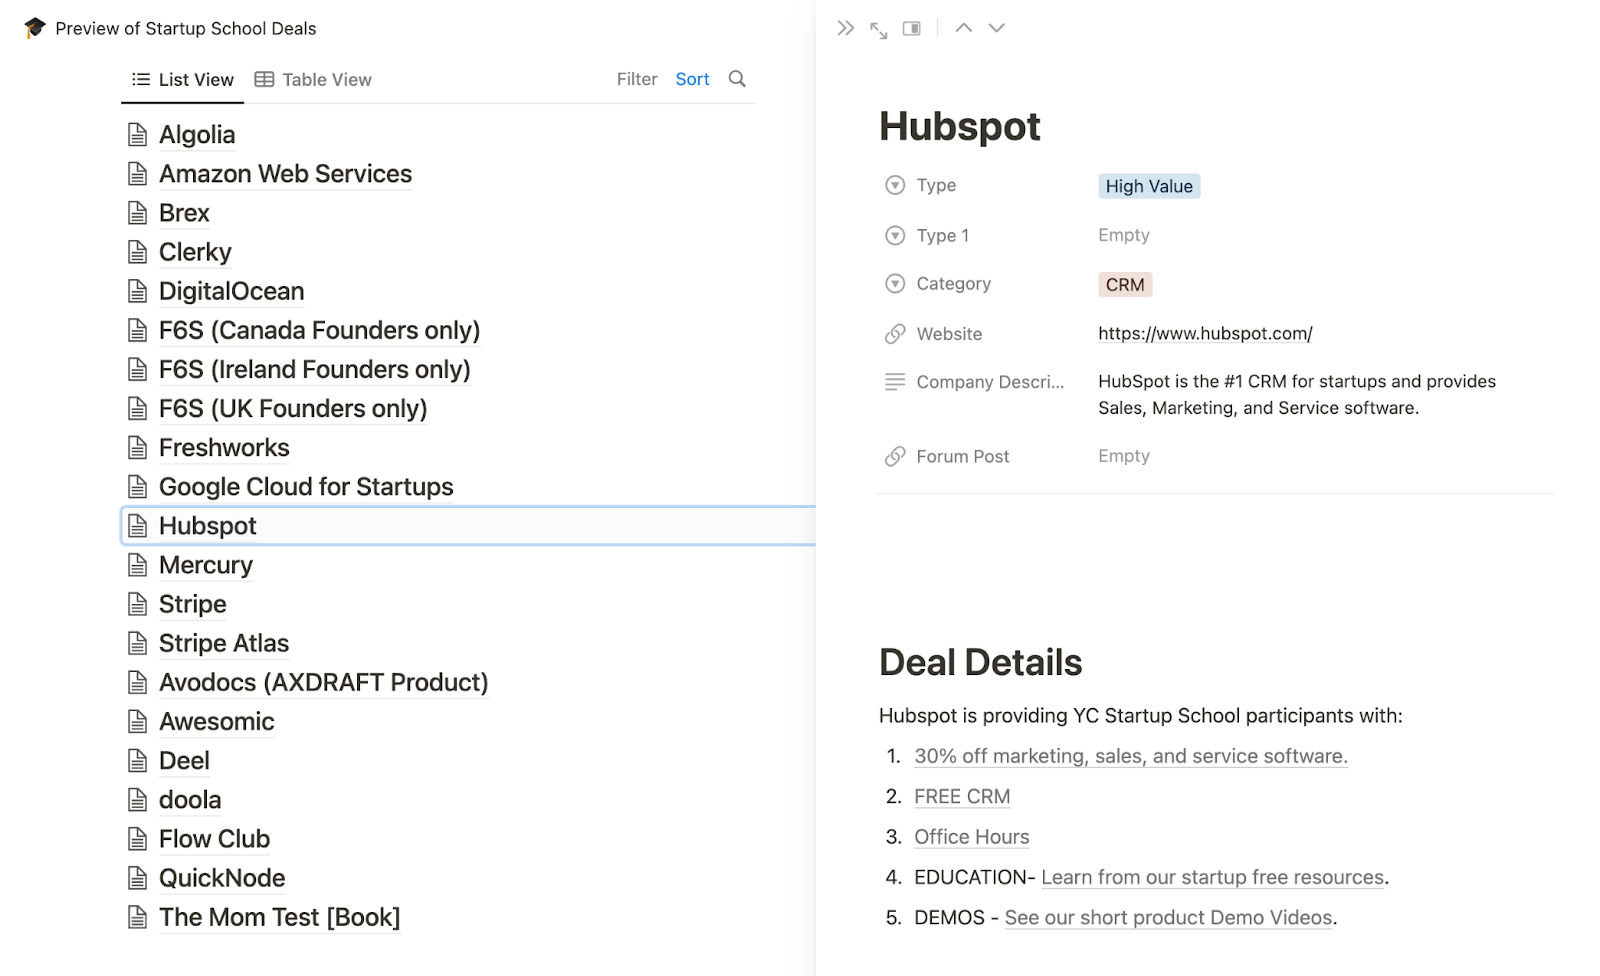Open the Sort options
1600x976 pixels.
tap(692, 79)
